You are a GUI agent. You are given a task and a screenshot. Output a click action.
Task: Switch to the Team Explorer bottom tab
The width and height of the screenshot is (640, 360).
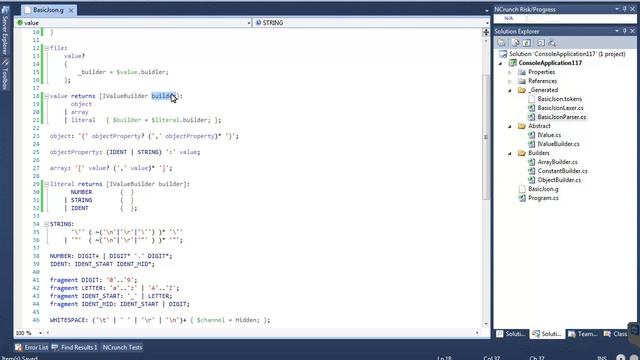click(583, 334)
